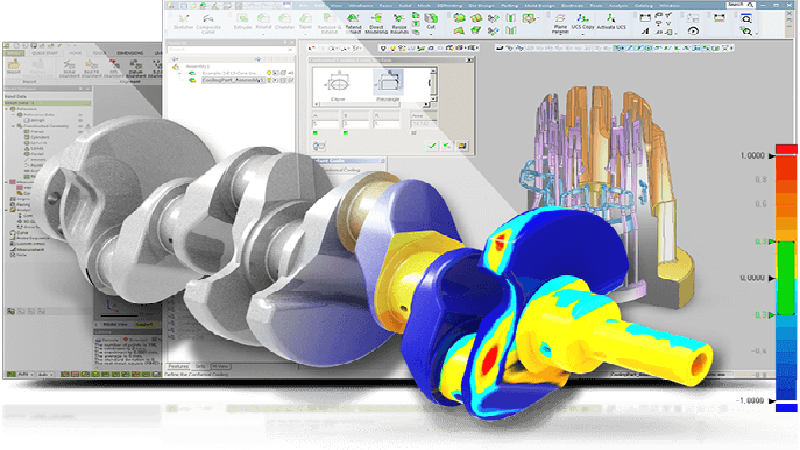Click the blue swatch at color scale bottom

(x=786, y=408)
